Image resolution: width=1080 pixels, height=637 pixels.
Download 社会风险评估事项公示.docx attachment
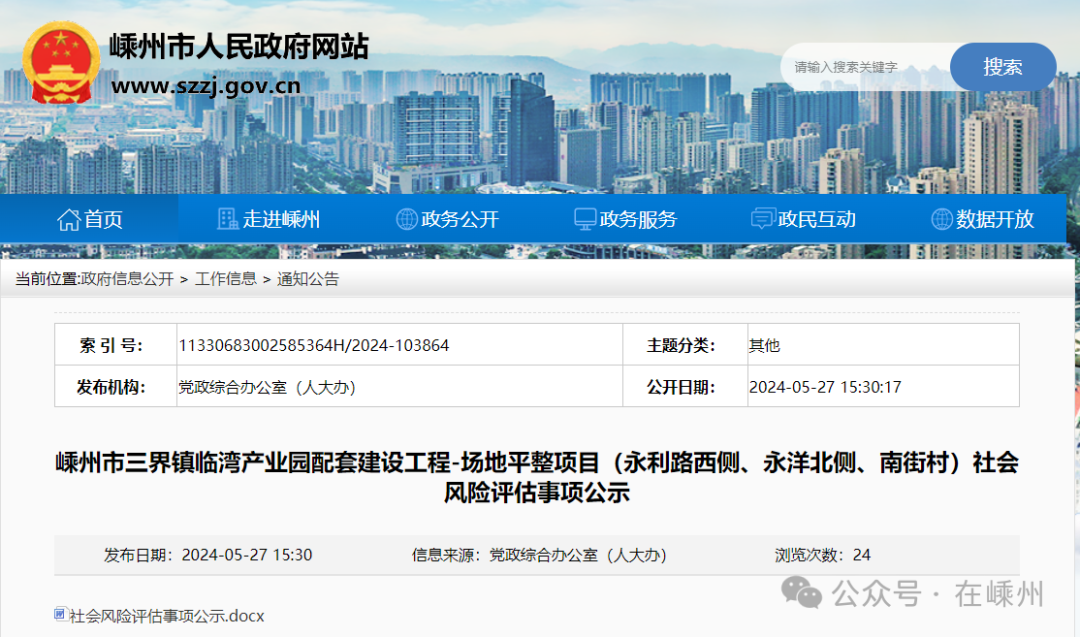click(166, 616)
